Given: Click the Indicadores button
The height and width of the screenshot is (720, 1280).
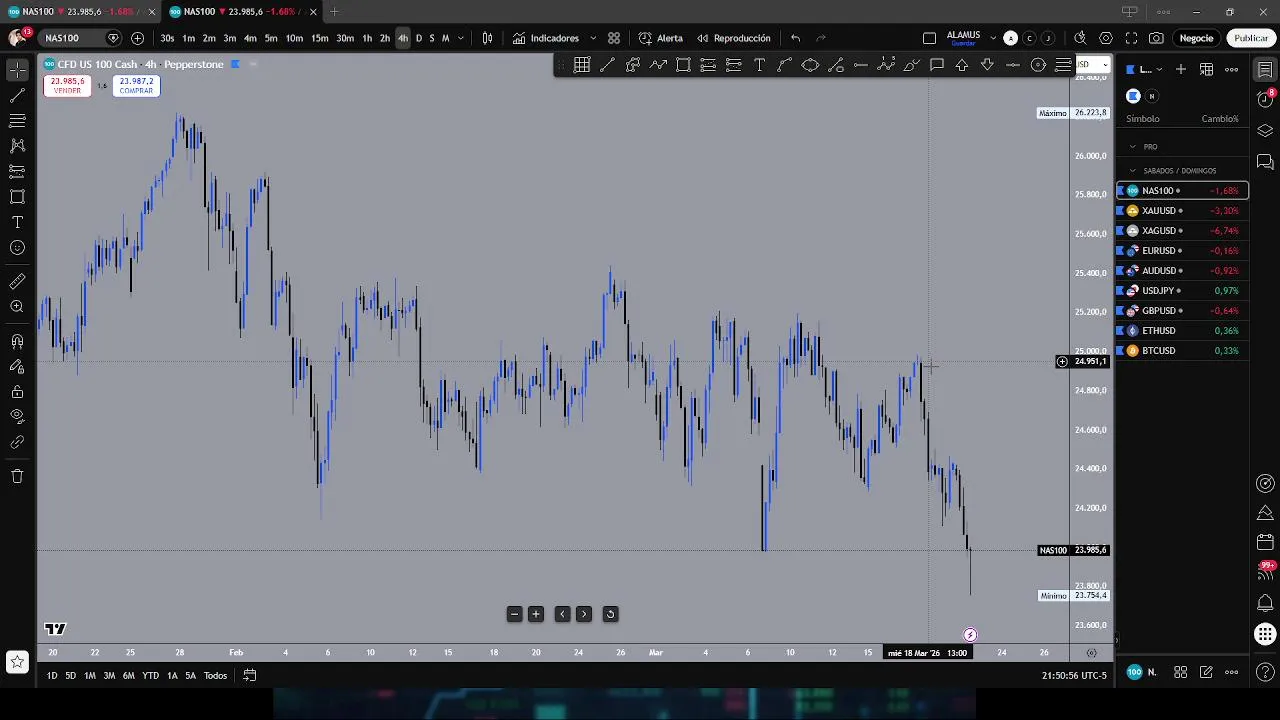Looking at the screenshot, I should click(x=546, y=38).
